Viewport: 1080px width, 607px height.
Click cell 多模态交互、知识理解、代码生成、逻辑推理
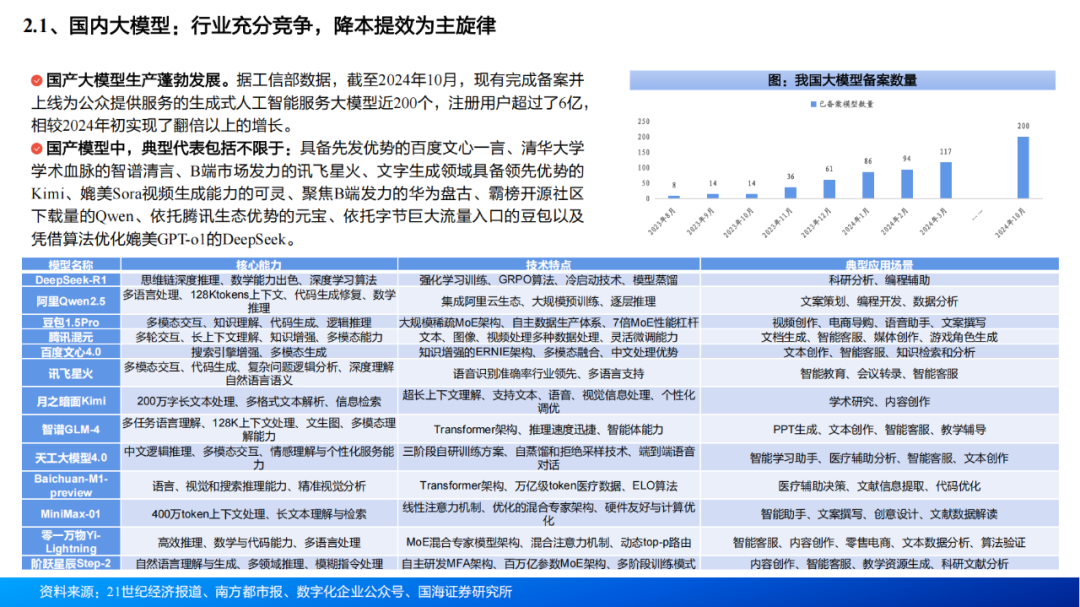(x=259, y=322)
